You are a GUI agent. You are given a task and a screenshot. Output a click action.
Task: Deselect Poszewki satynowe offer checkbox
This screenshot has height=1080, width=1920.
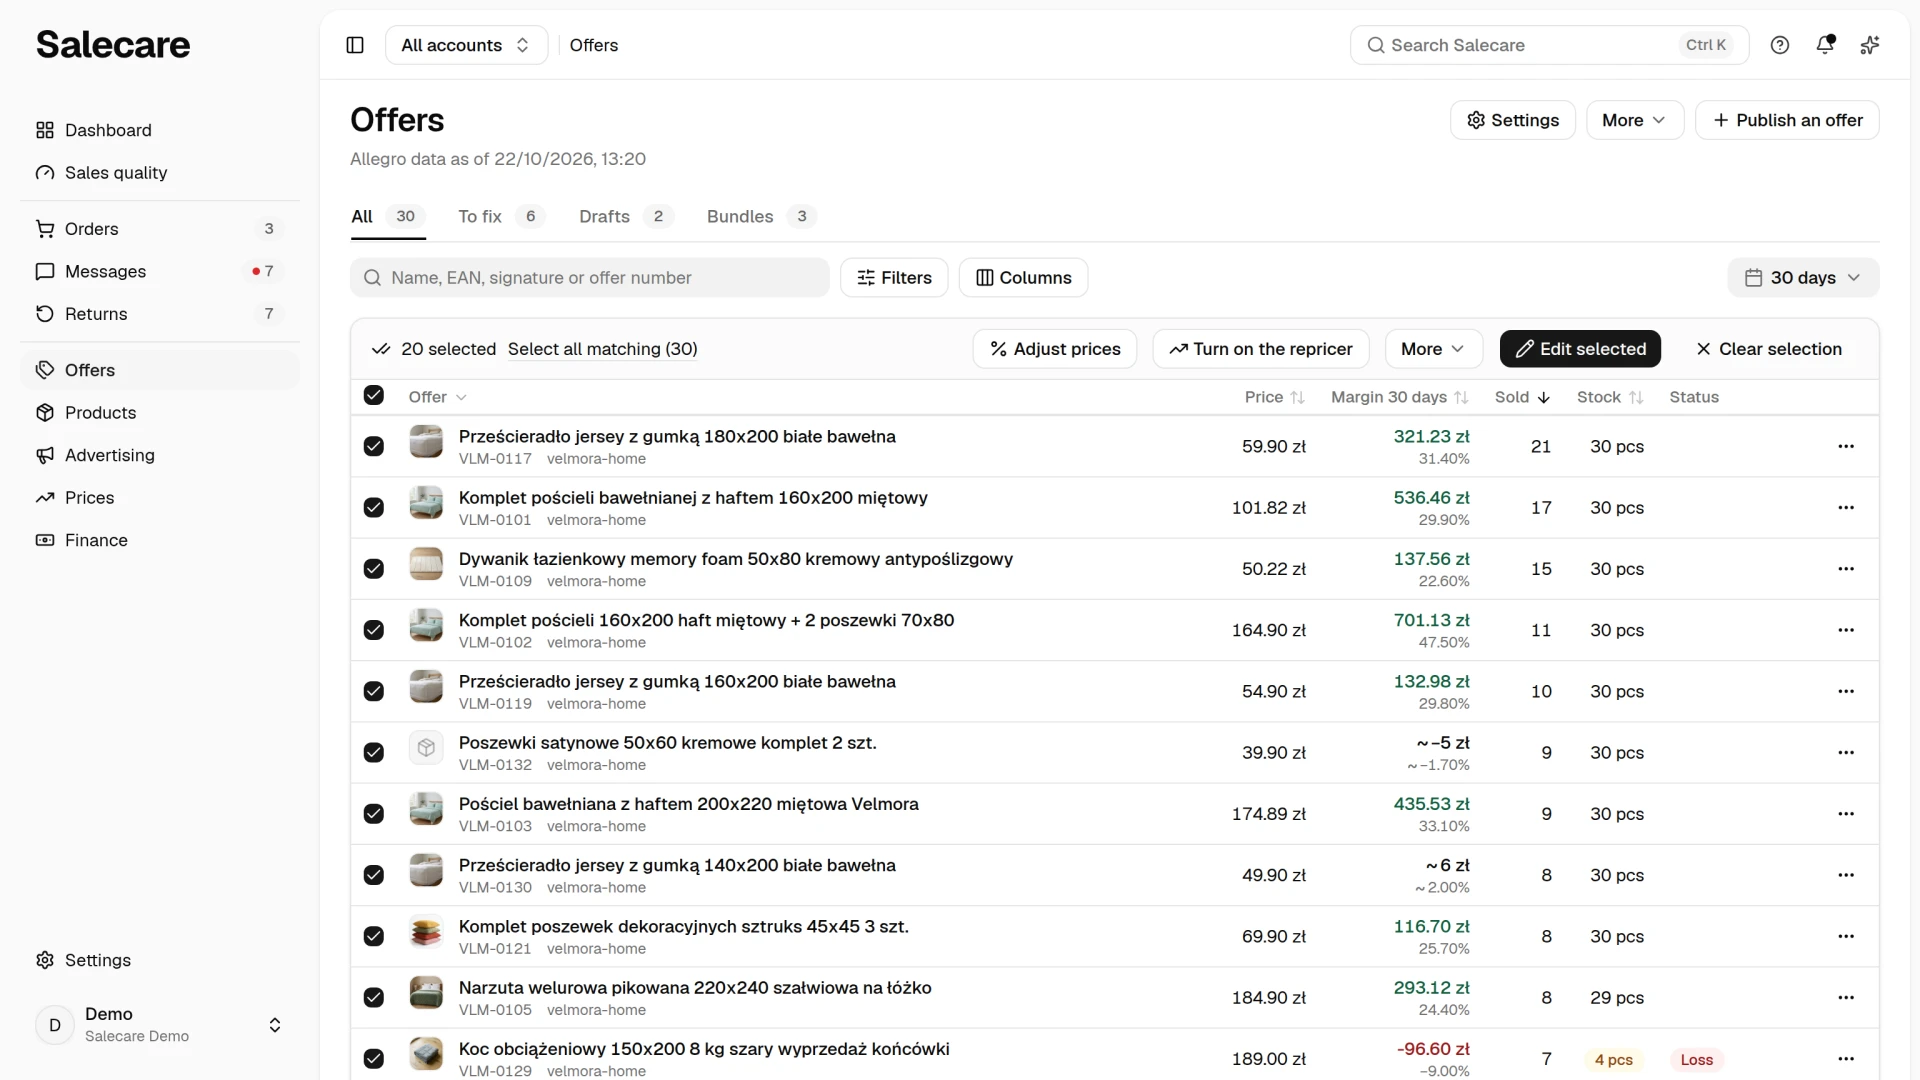coord(374,752)
